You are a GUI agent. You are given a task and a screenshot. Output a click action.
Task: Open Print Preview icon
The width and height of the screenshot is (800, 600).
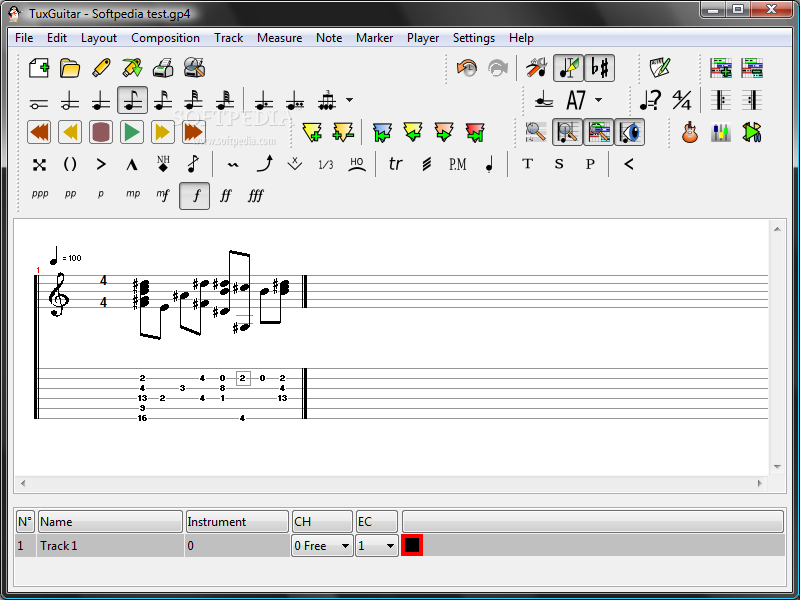[x=194, y=68]
